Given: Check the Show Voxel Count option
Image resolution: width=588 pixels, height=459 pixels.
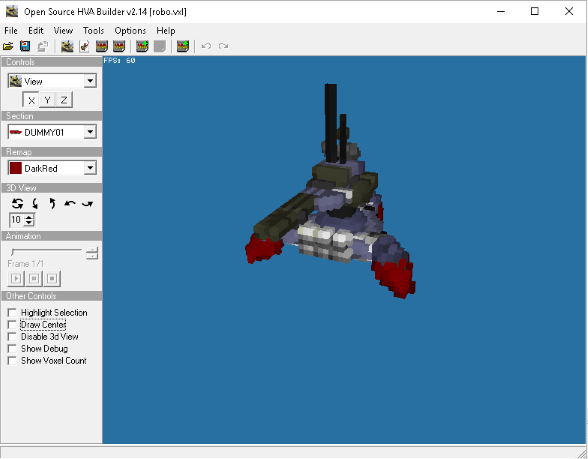Looking at the screenshot, I should tap(12, 361).
